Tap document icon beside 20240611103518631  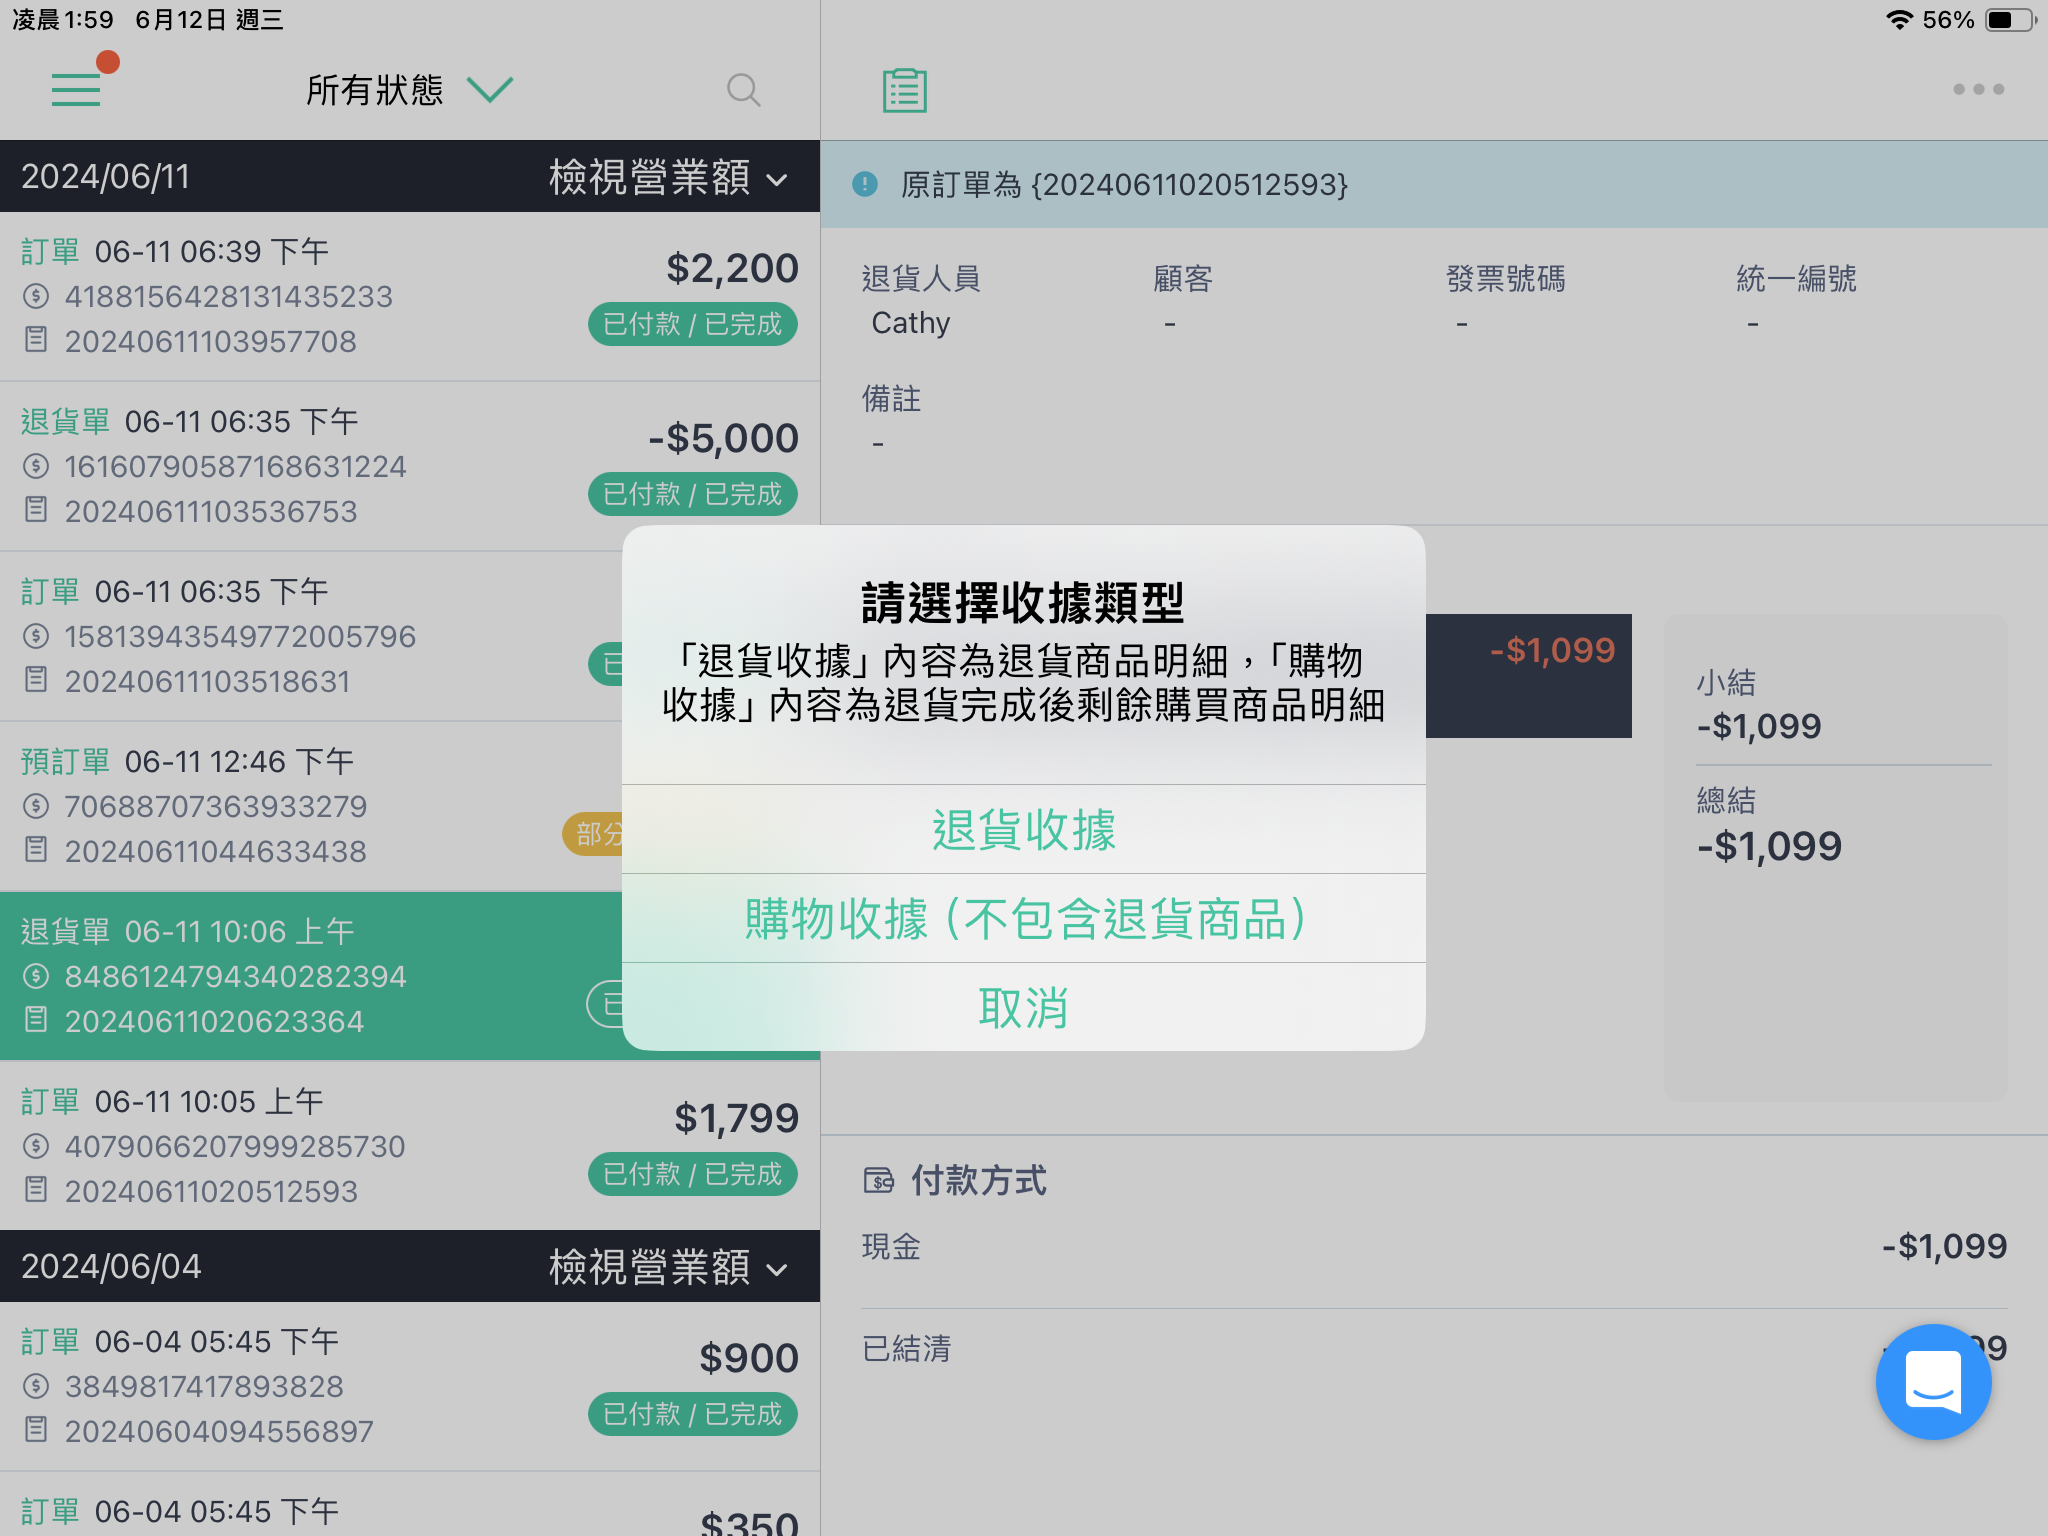[x=36, y=680]
